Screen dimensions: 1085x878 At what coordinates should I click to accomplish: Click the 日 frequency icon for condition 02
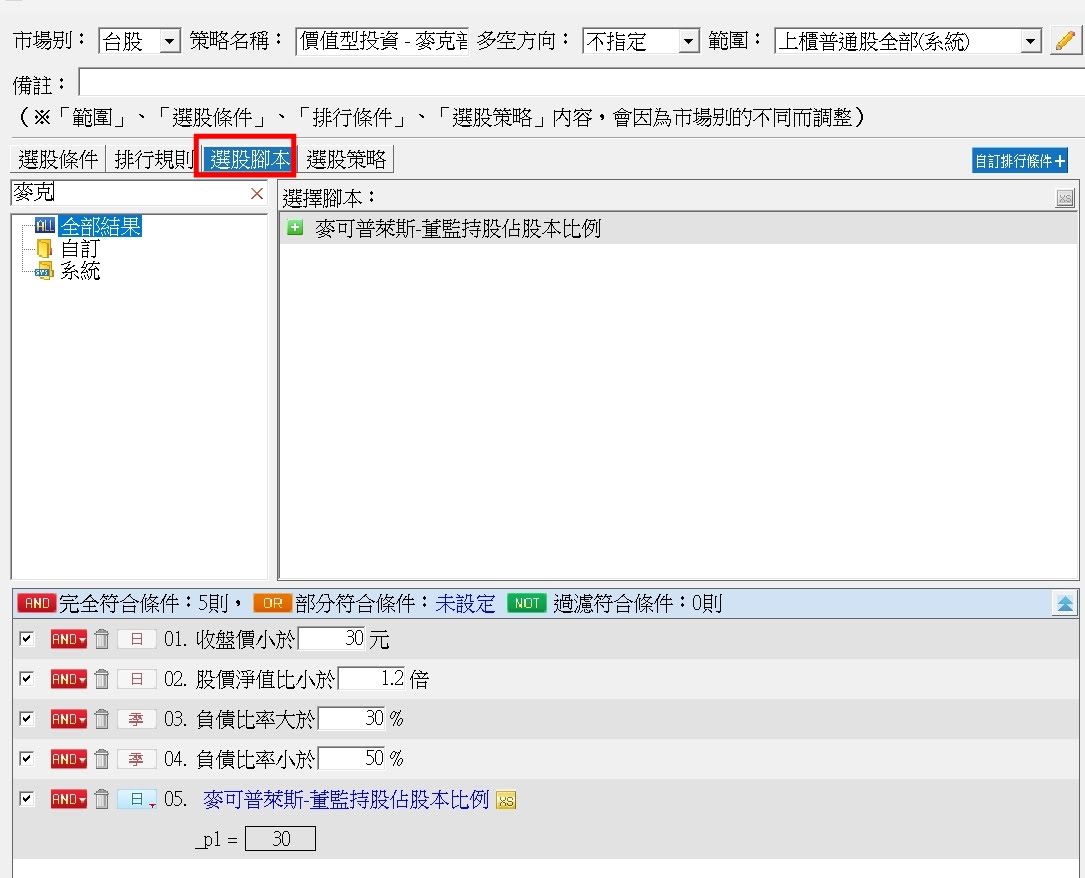click(x=136, y=680)
